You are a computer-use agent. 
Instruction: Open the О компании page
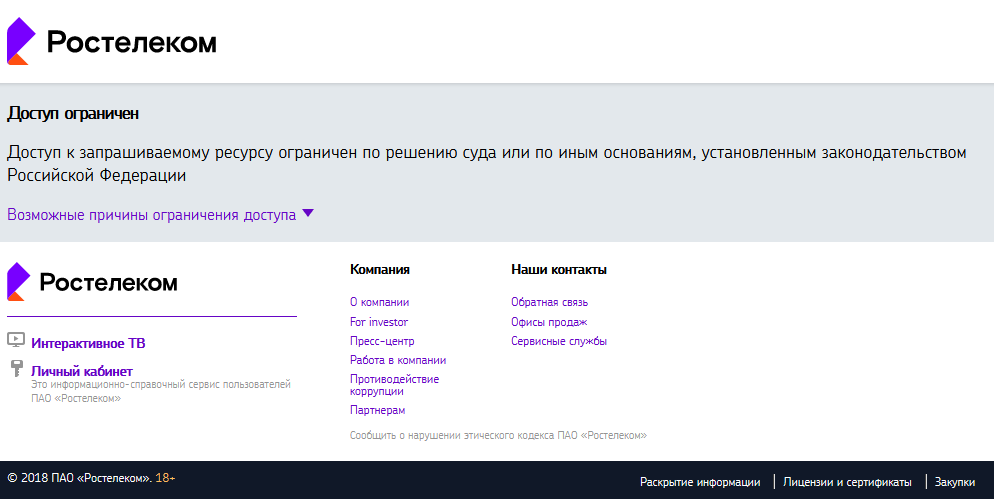point(380,302)
